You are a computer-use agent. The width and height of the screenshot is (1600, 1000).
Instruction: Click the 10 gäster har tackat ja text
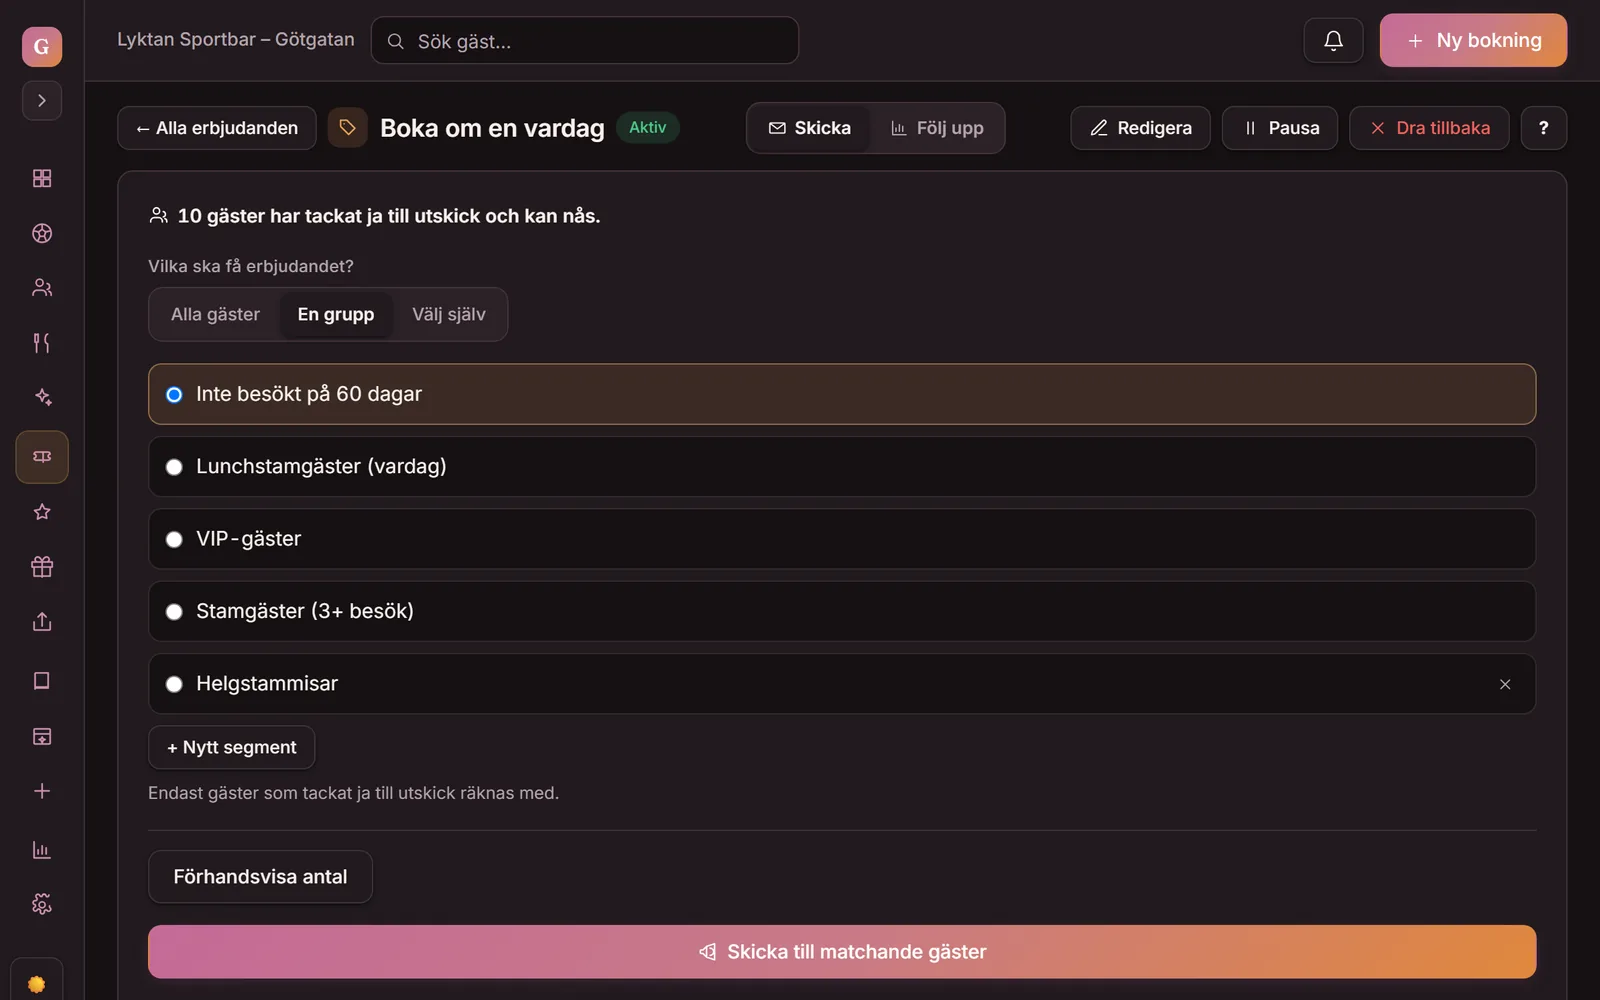389,216
